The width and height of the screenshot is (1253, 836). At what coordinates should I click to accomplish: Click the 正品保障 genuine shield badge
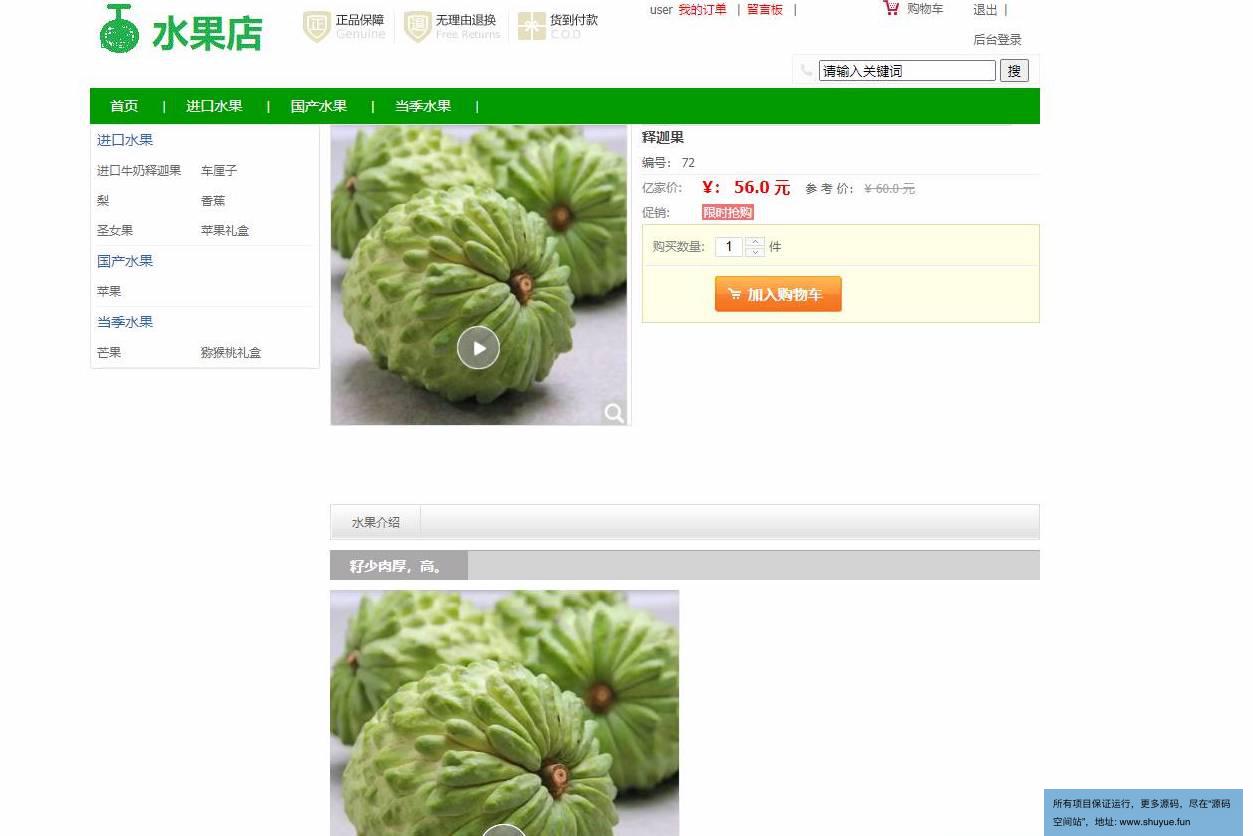[344, 27]
